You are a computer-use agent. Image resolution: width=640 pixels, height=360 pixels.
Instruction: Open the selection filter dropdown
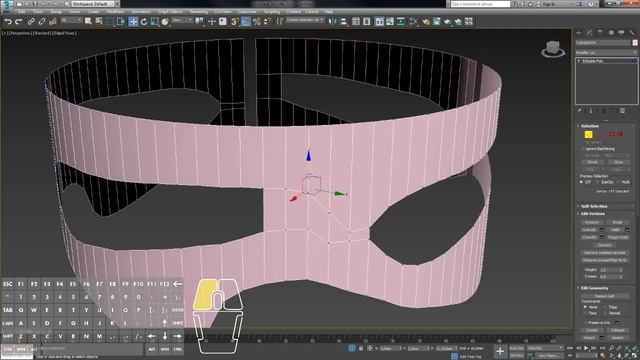point(71,20)
